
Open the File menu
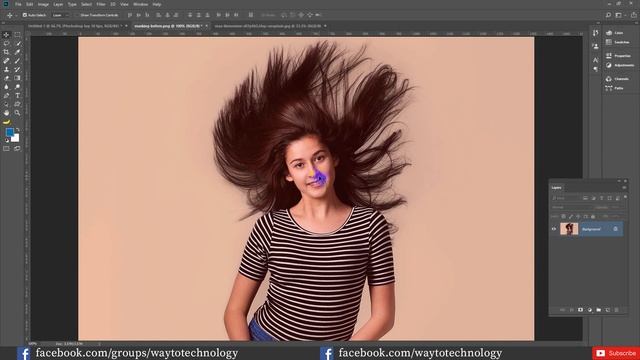[18, 4]
